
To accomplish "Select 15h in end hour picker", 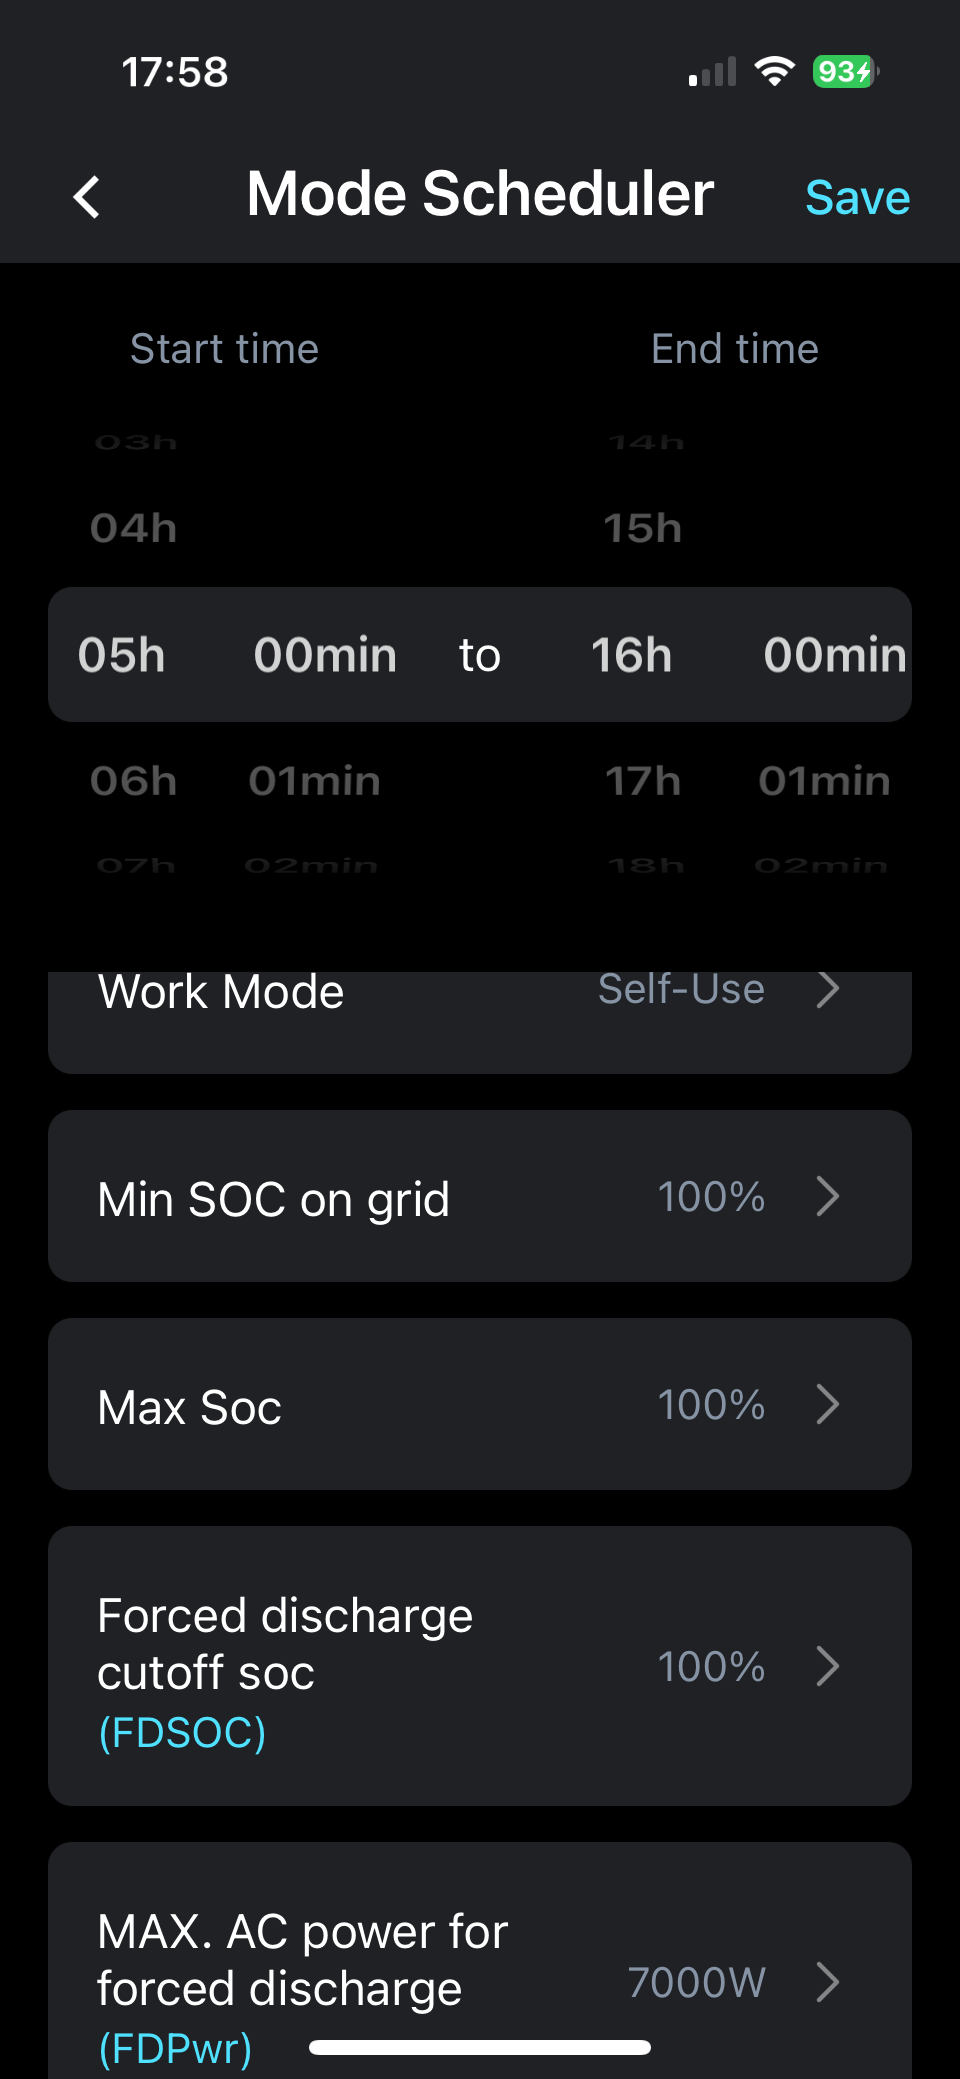I will click(x=642, y=528).
